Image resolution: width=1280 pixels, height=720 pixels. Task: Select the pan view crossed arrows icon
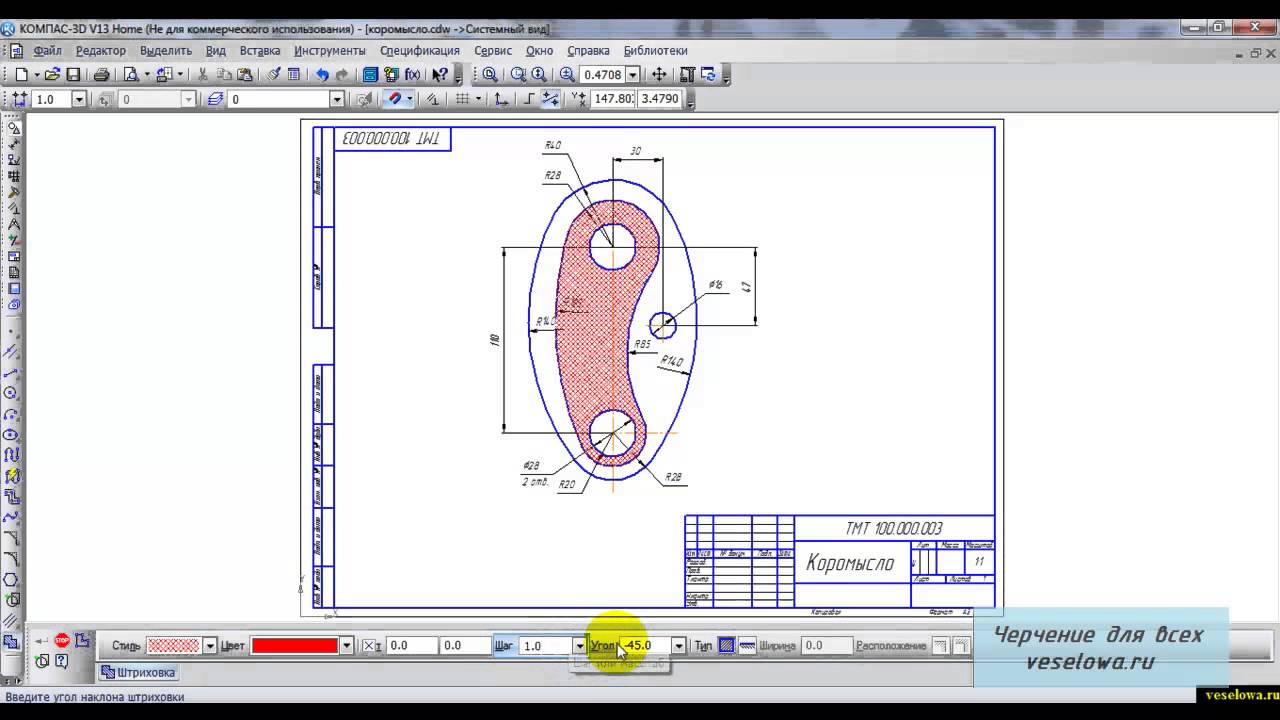click(659, 74)
